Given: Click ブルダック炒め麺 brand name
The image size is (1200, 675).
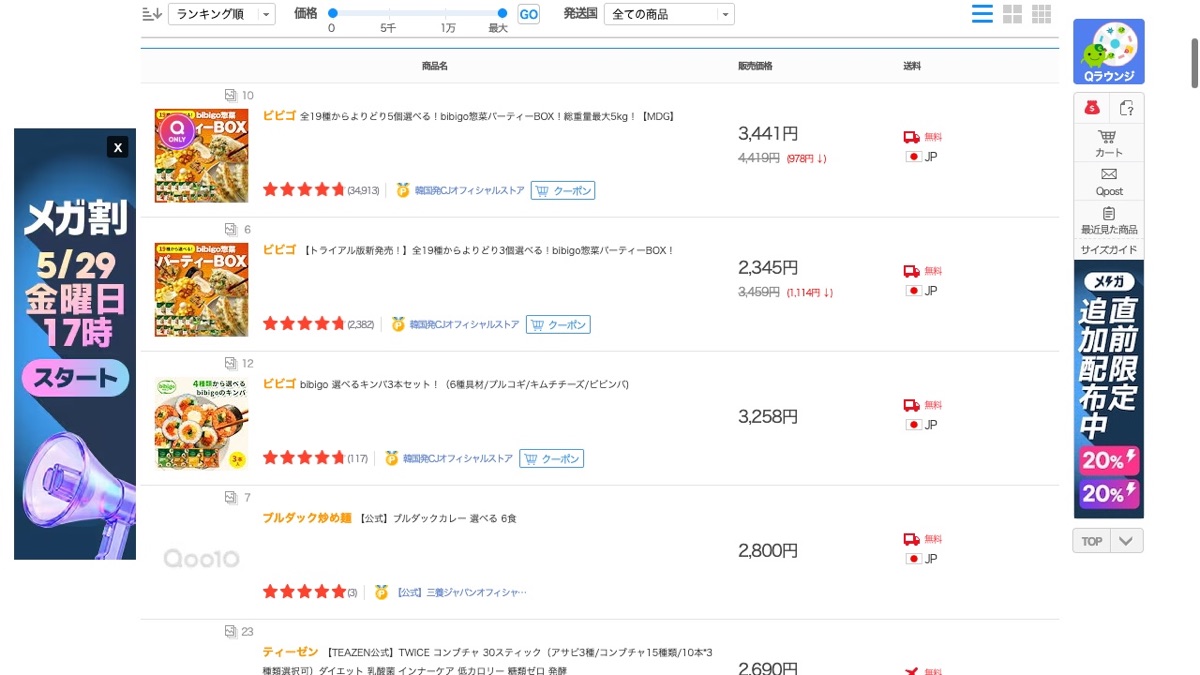Looking at the screenshot, I should click(x=307, y=518).
